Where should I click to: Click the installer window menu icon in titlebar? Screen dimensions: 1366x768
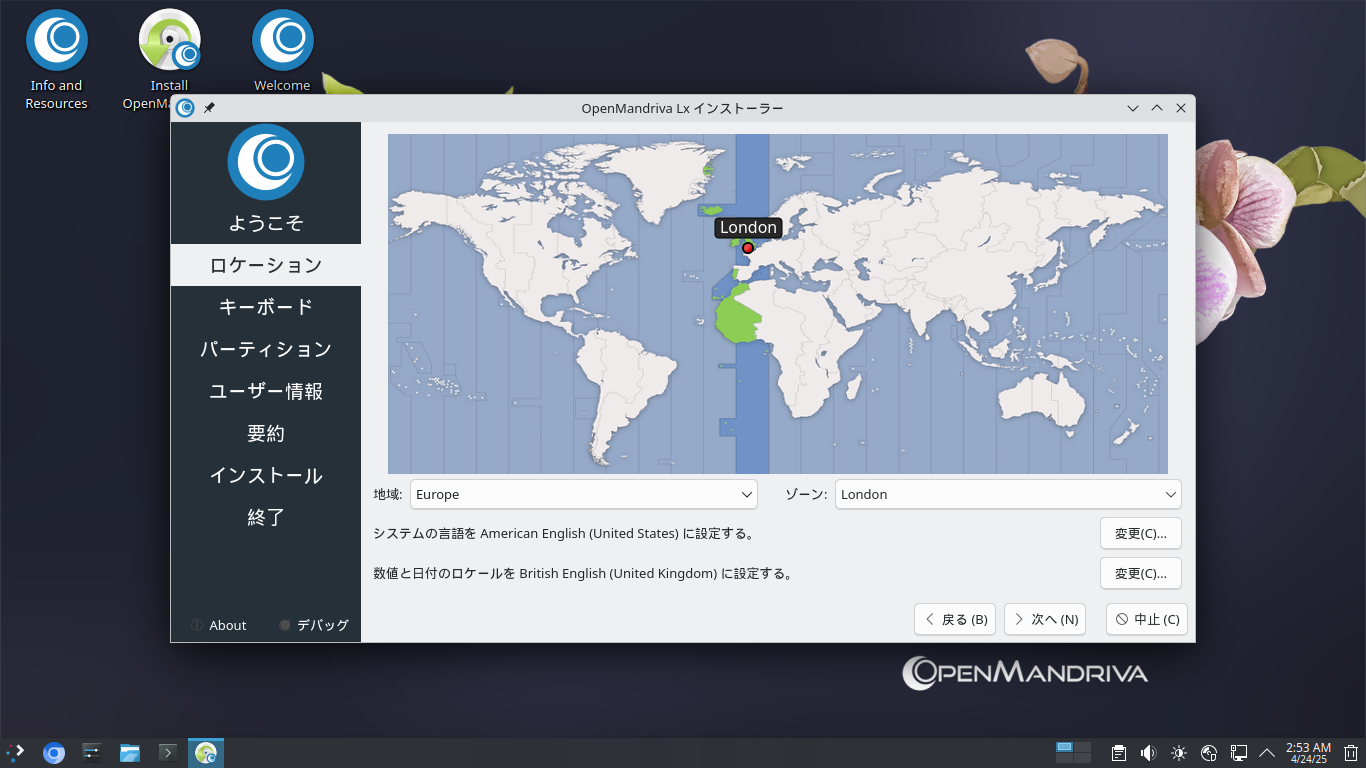point(185,108)
